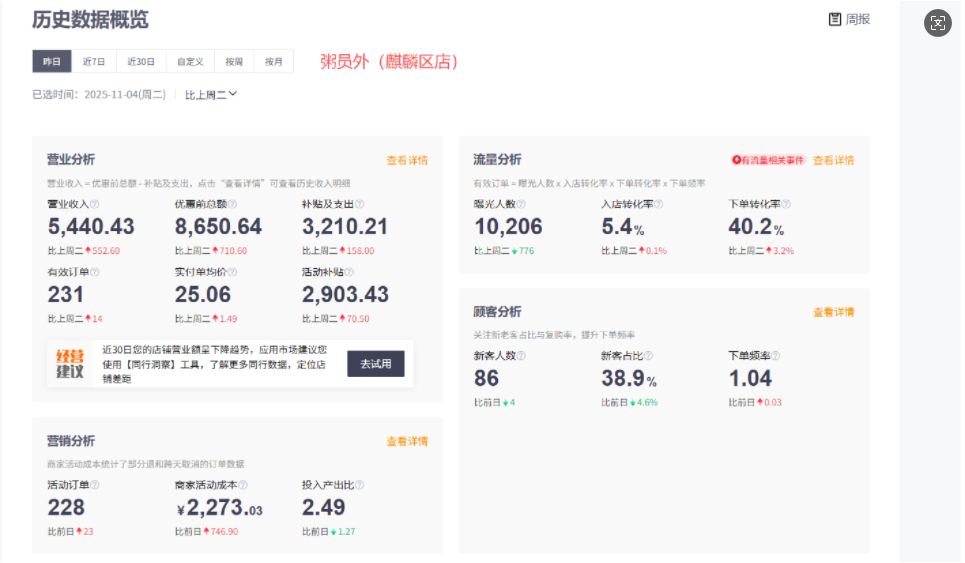This screenshot has width=965, height=563.
Task: Choose the 自定义 date range tab
Action: point(190,62)
